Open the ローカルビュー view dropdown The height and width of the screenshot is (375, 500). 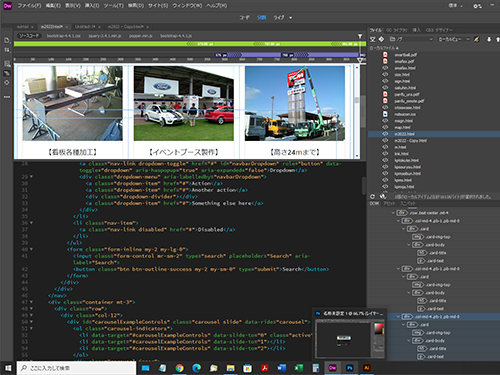click(x=454, y=39)
